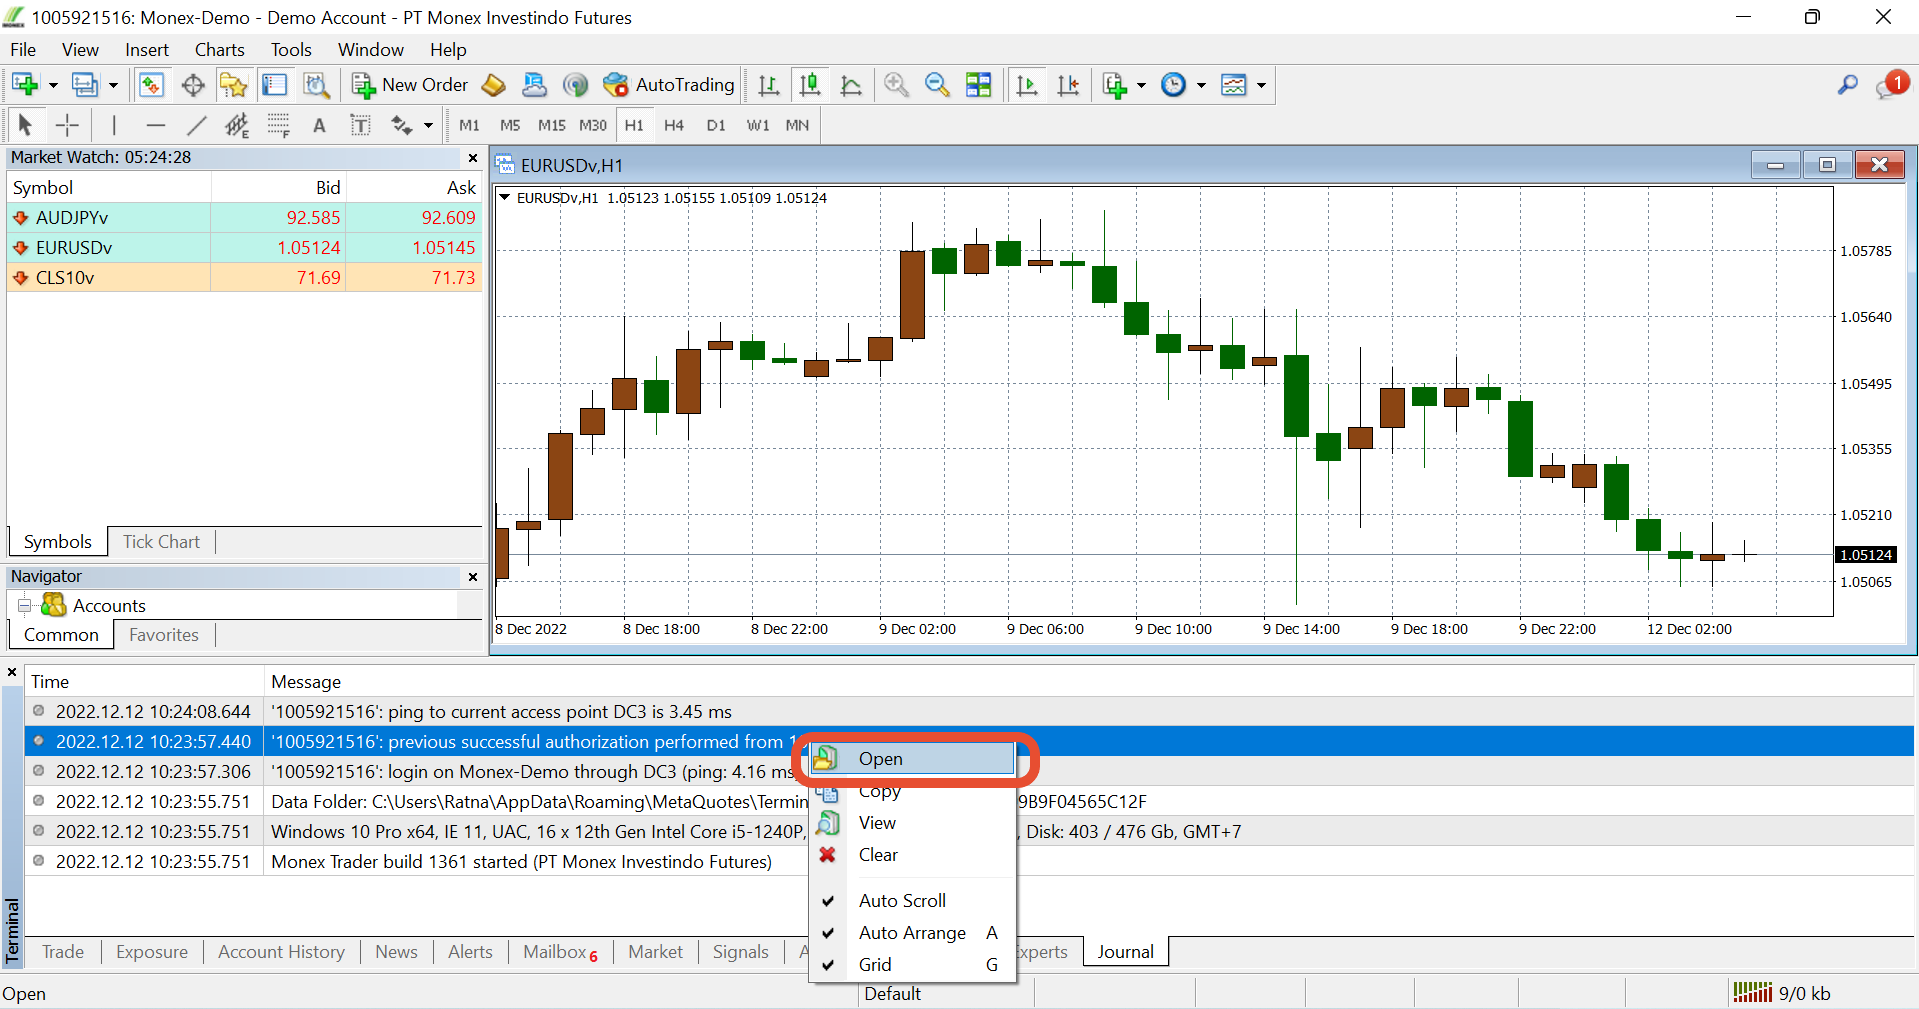Open the indicators list dropdown arrow

point(1141,85)
